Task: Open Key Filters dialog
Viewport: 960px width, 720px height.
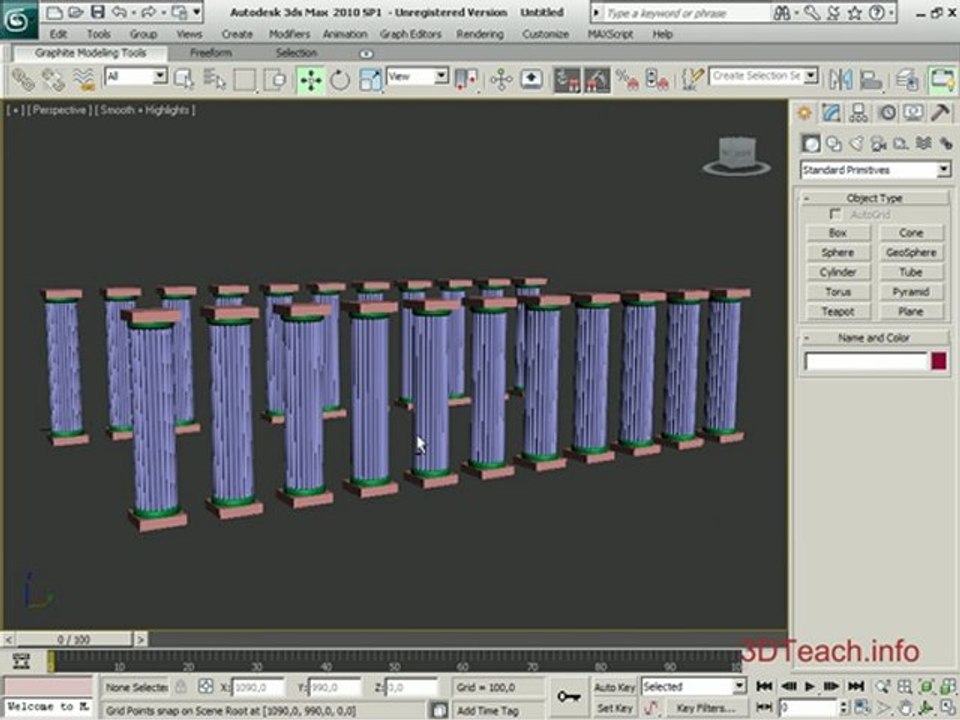Action: (705, 708)
